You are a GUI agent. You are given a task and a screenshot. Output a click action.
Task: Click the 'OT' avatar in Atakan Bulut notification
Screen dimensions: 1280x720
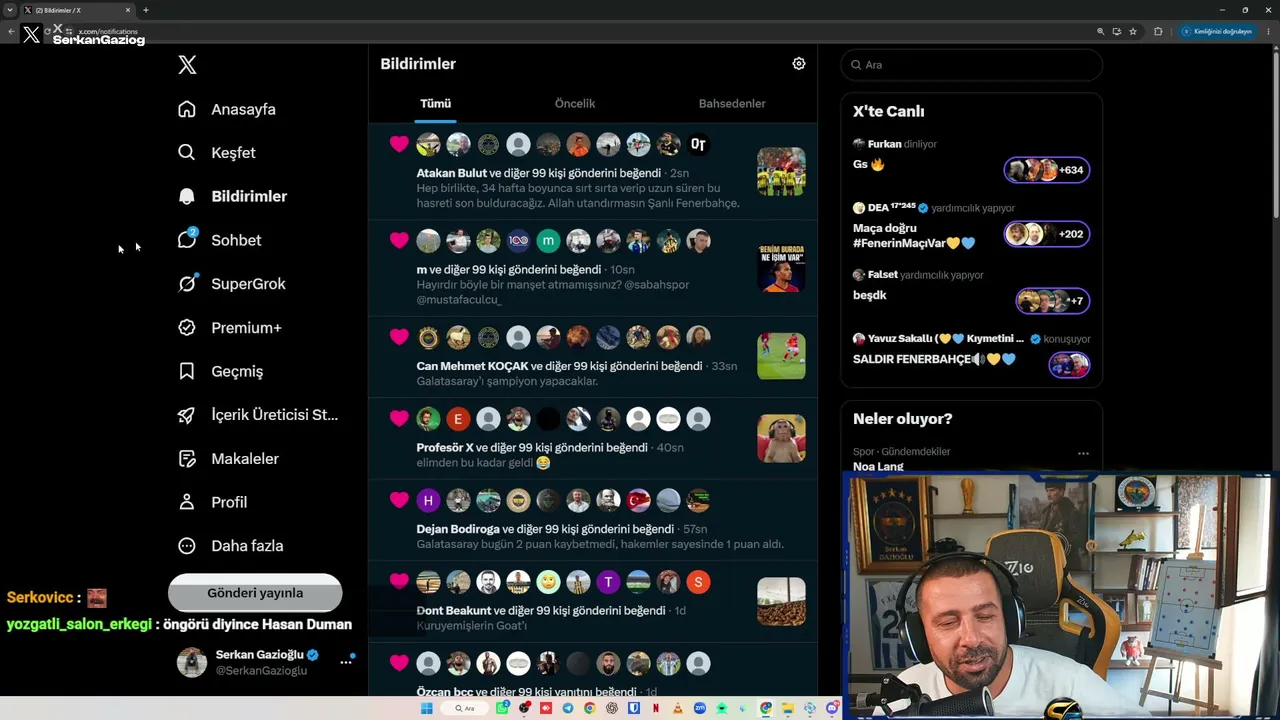698,145
